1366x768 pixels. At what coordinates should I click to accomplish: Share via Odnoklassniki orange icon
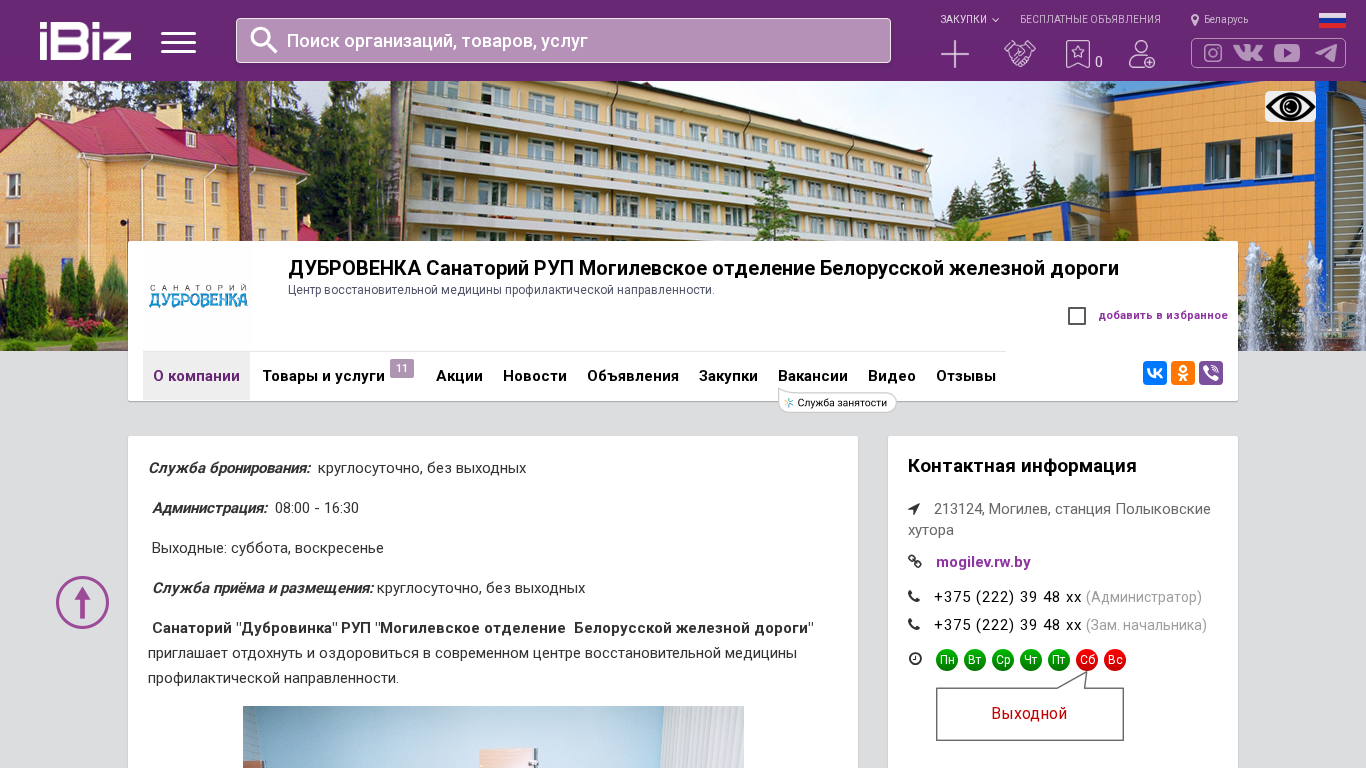[1183, 373]
